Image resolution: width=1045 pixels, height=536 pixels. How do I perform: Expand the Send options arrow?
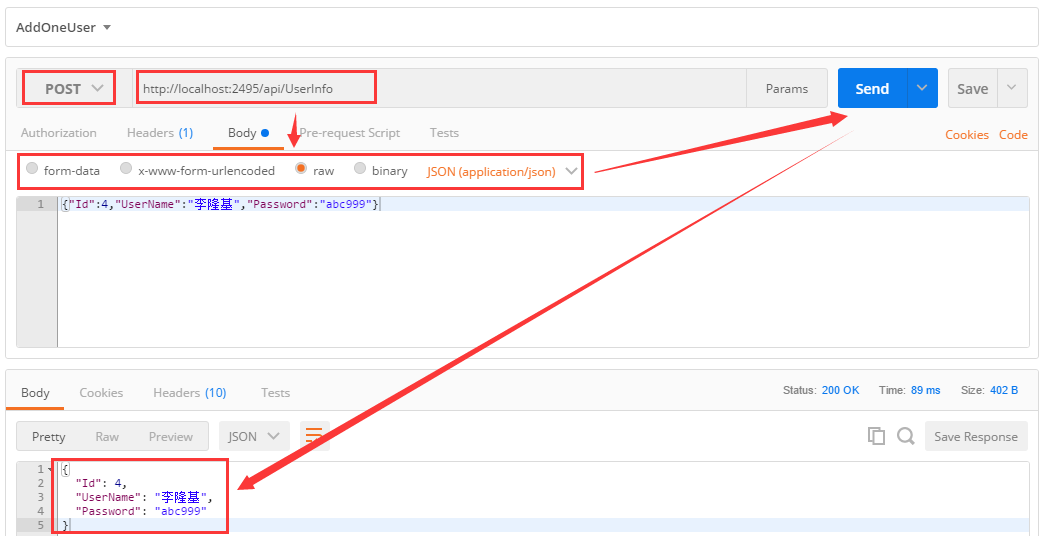[x=922, y=89]
